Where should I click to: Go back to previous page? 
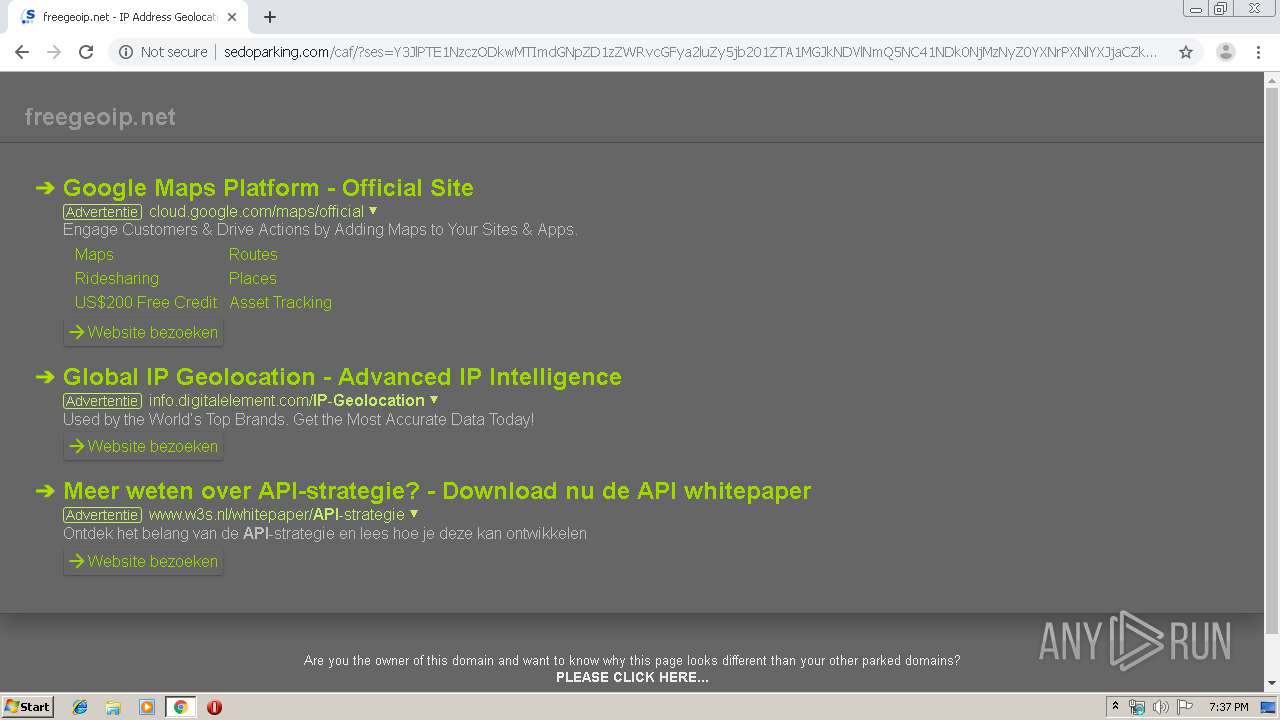point(22,52)
